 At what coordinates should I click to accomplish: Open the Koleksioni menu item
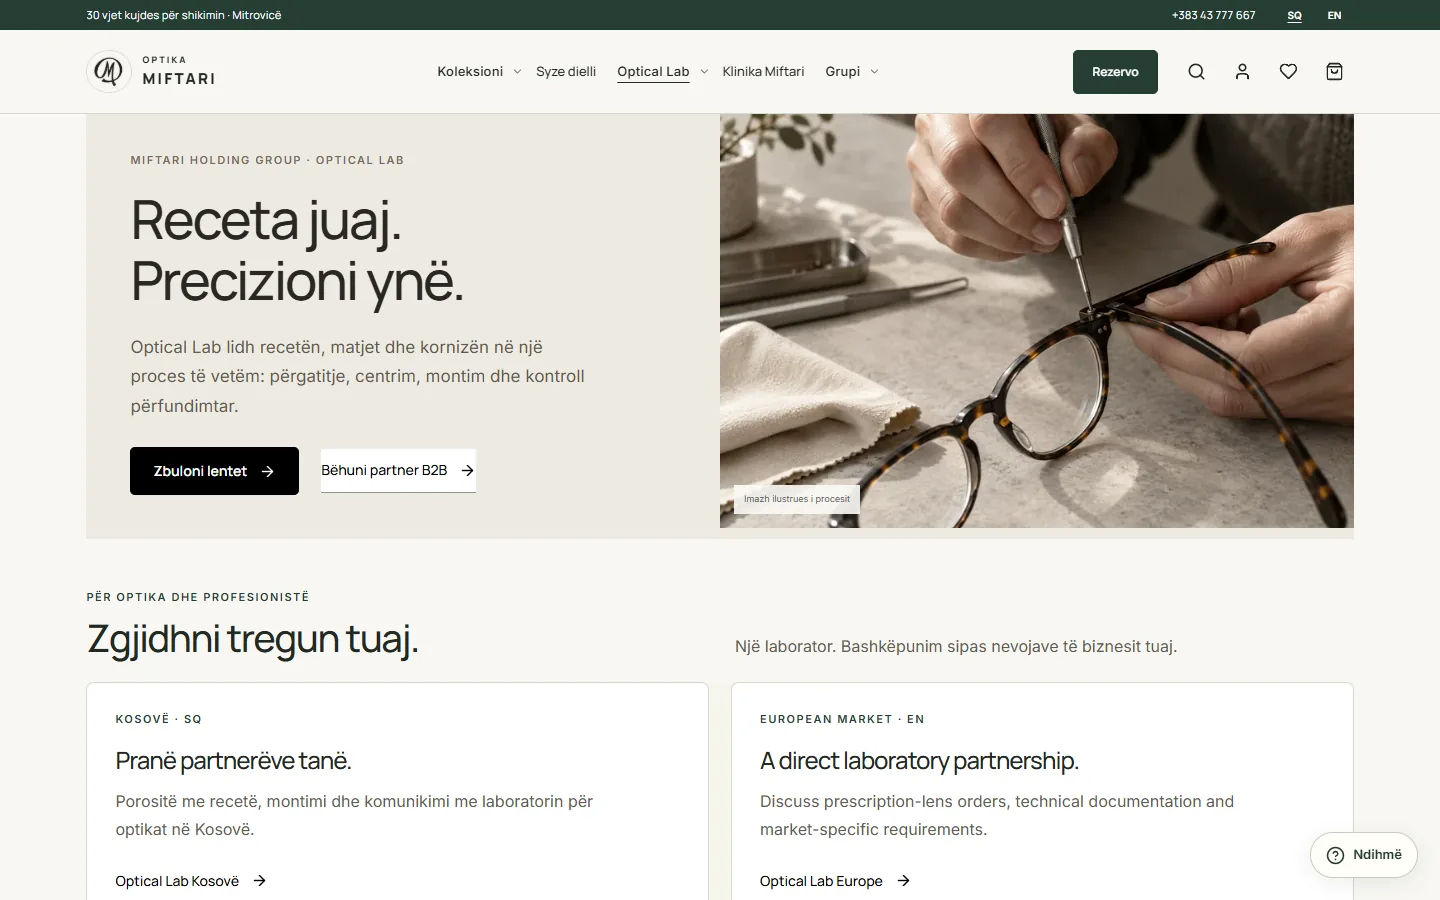tap(470, 72)
